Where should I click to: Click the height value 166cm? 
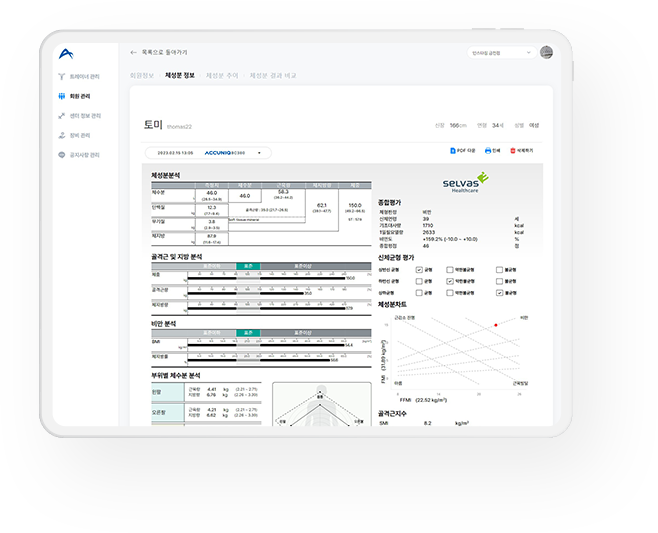click(x=458, y=125)
